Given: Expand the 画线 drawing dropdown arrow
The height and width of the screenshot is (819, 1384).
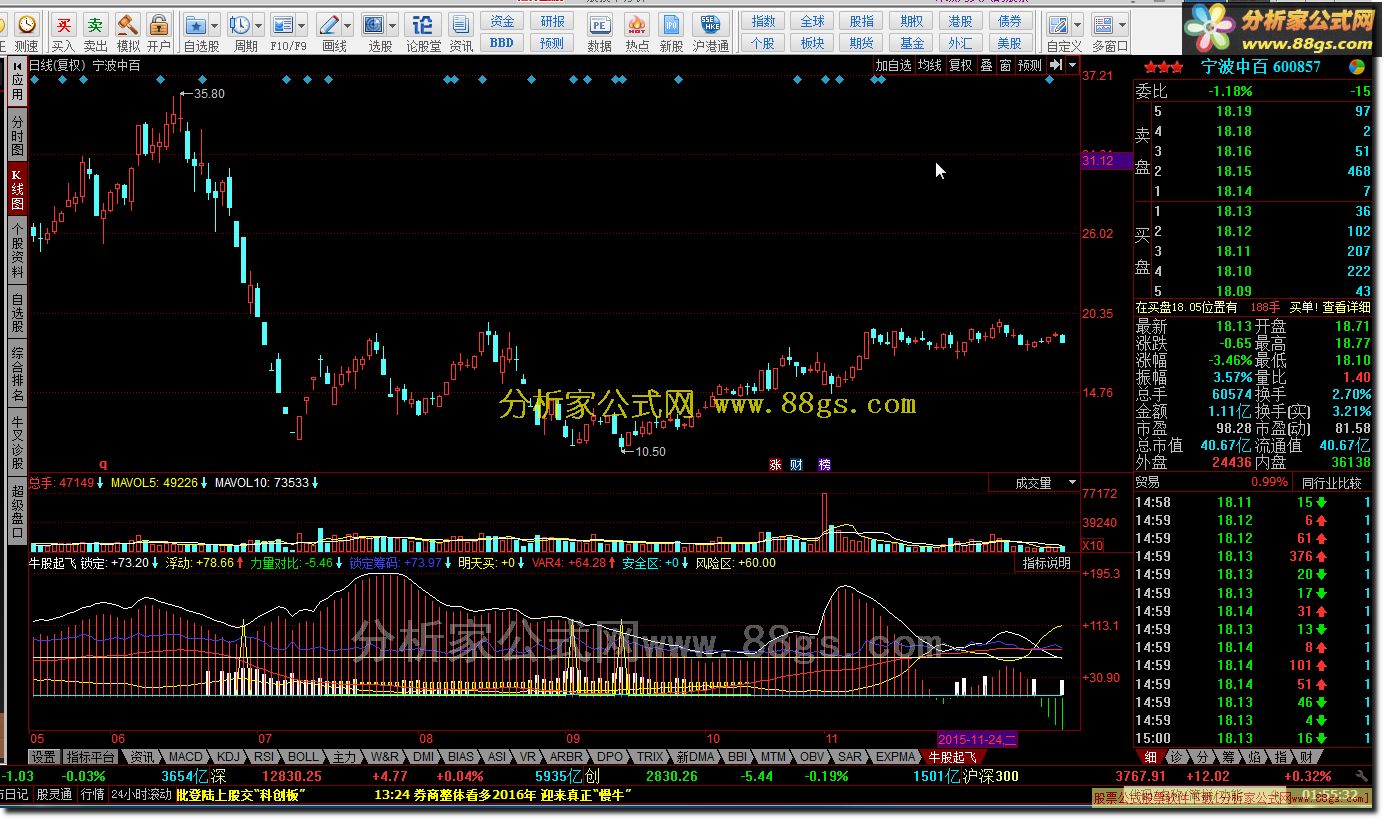Looking at the screenshot, I should click(348, 25).
